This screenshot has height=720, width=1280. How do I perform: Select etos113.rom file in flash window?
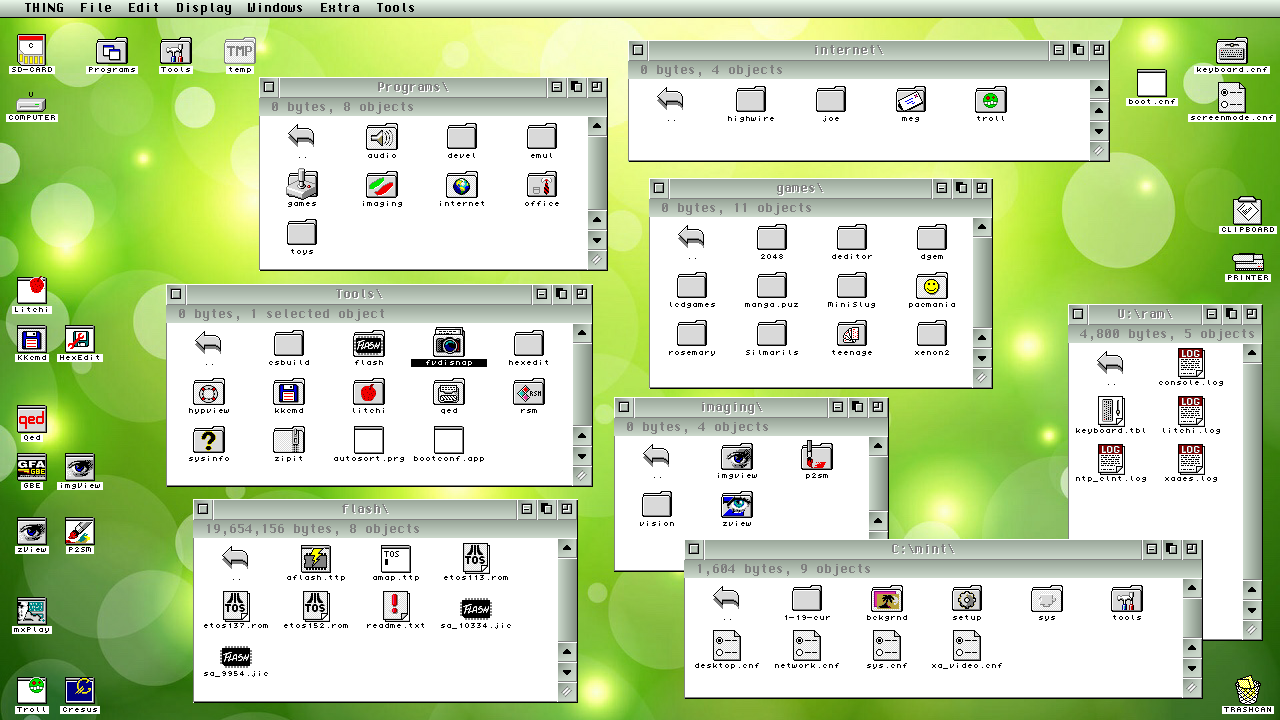476,559
